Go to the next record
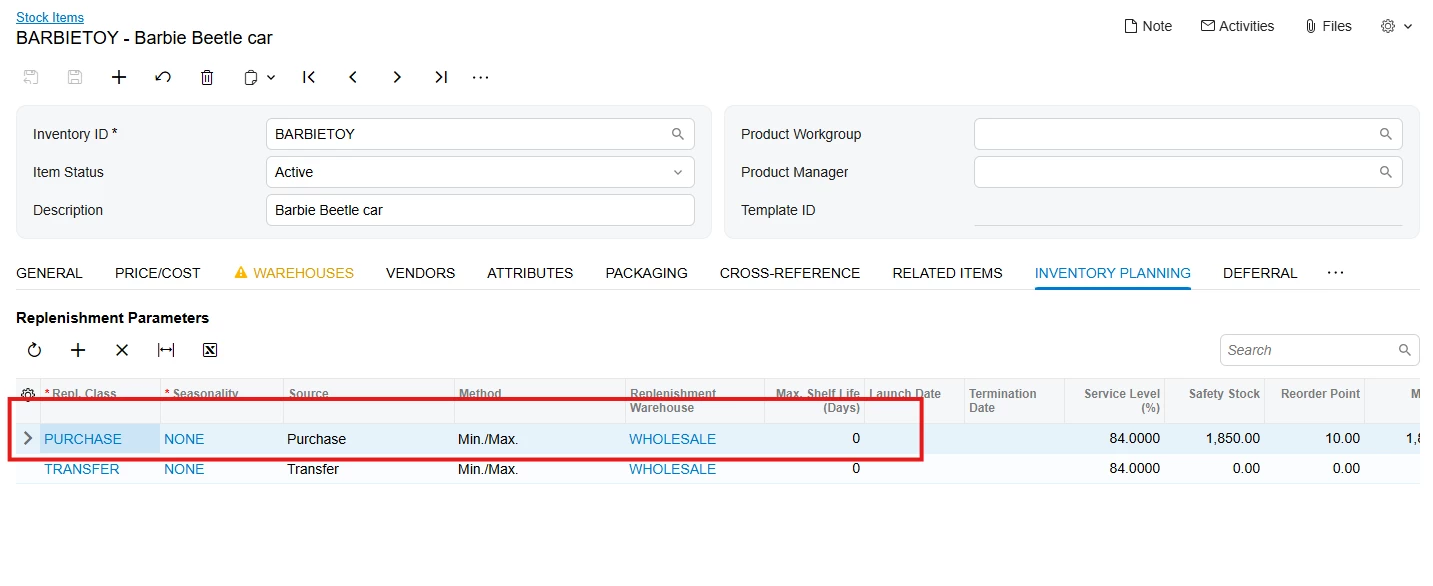Image resolution: width=1433 pixels, height=586 pixels. pos(397,77)
